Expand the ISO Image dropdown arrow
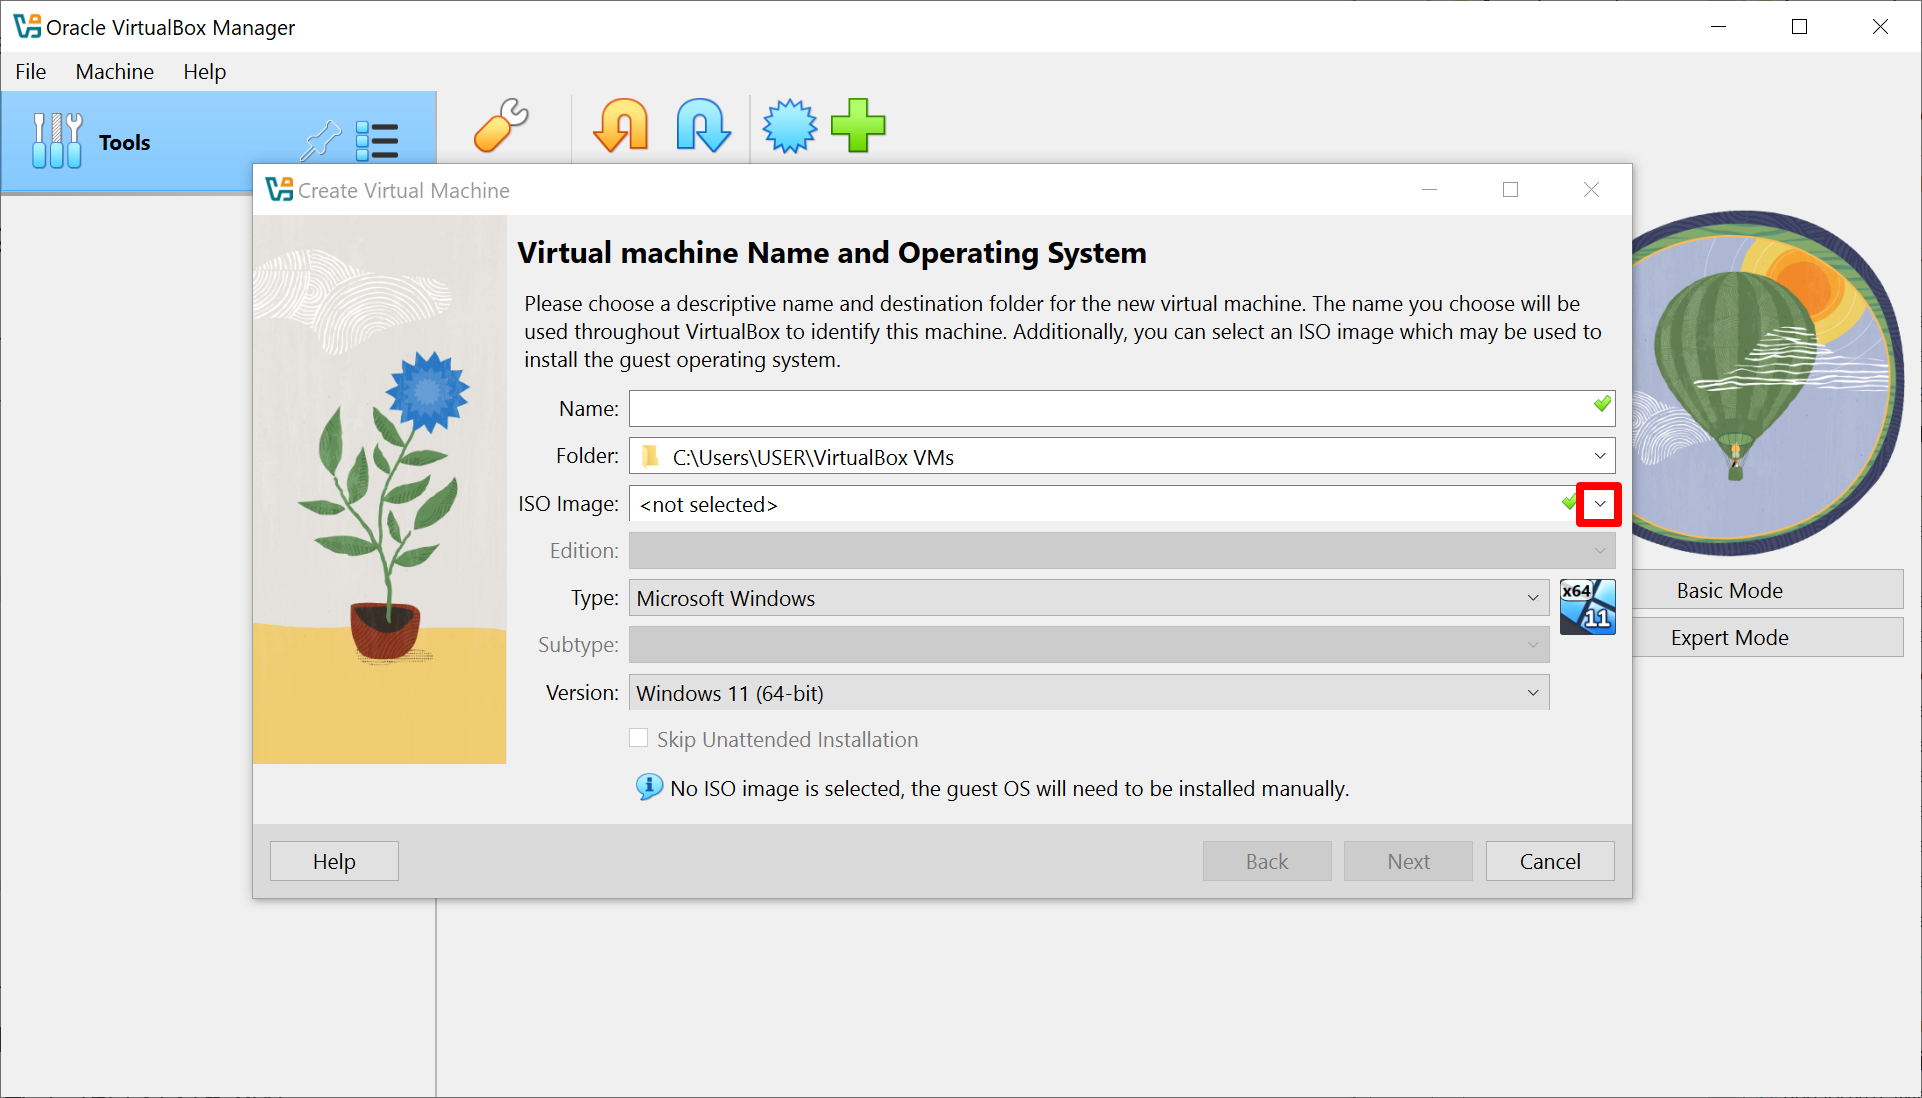This screenshot has height=1098, width=1922. click(1599, 504)
